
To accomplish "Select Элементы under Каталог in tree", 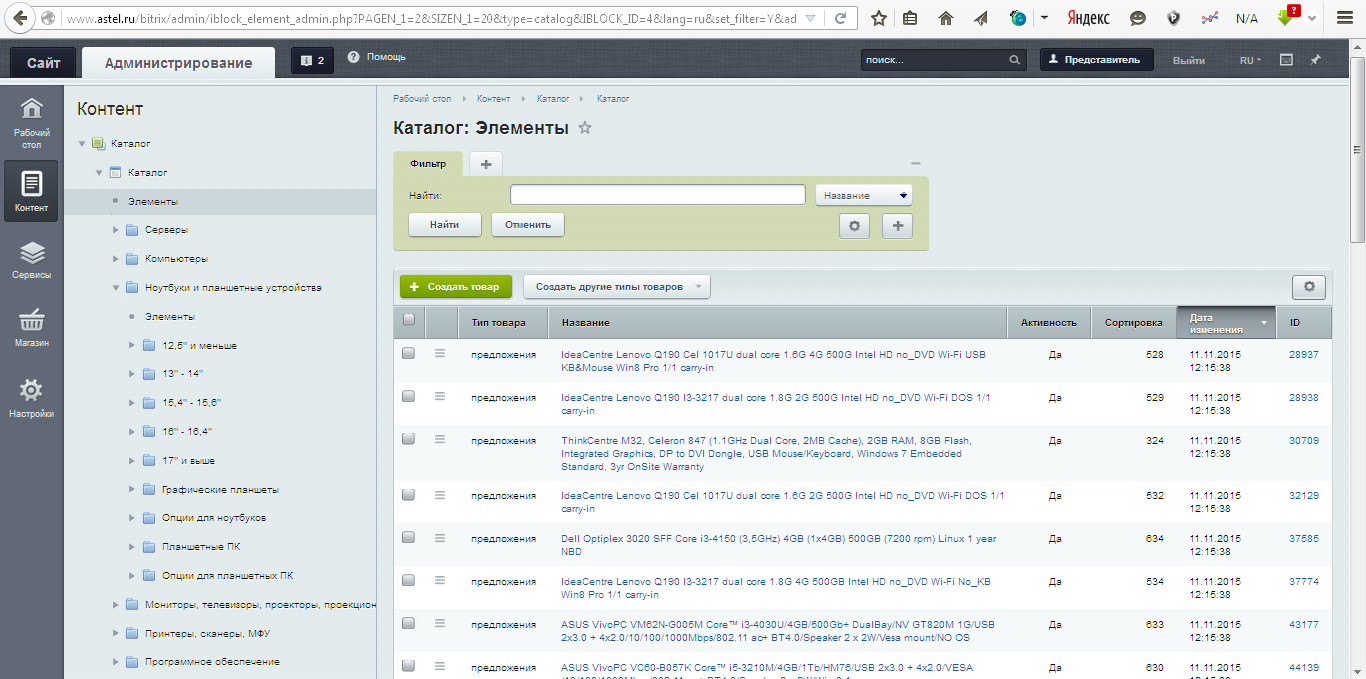I will point(153,202).
